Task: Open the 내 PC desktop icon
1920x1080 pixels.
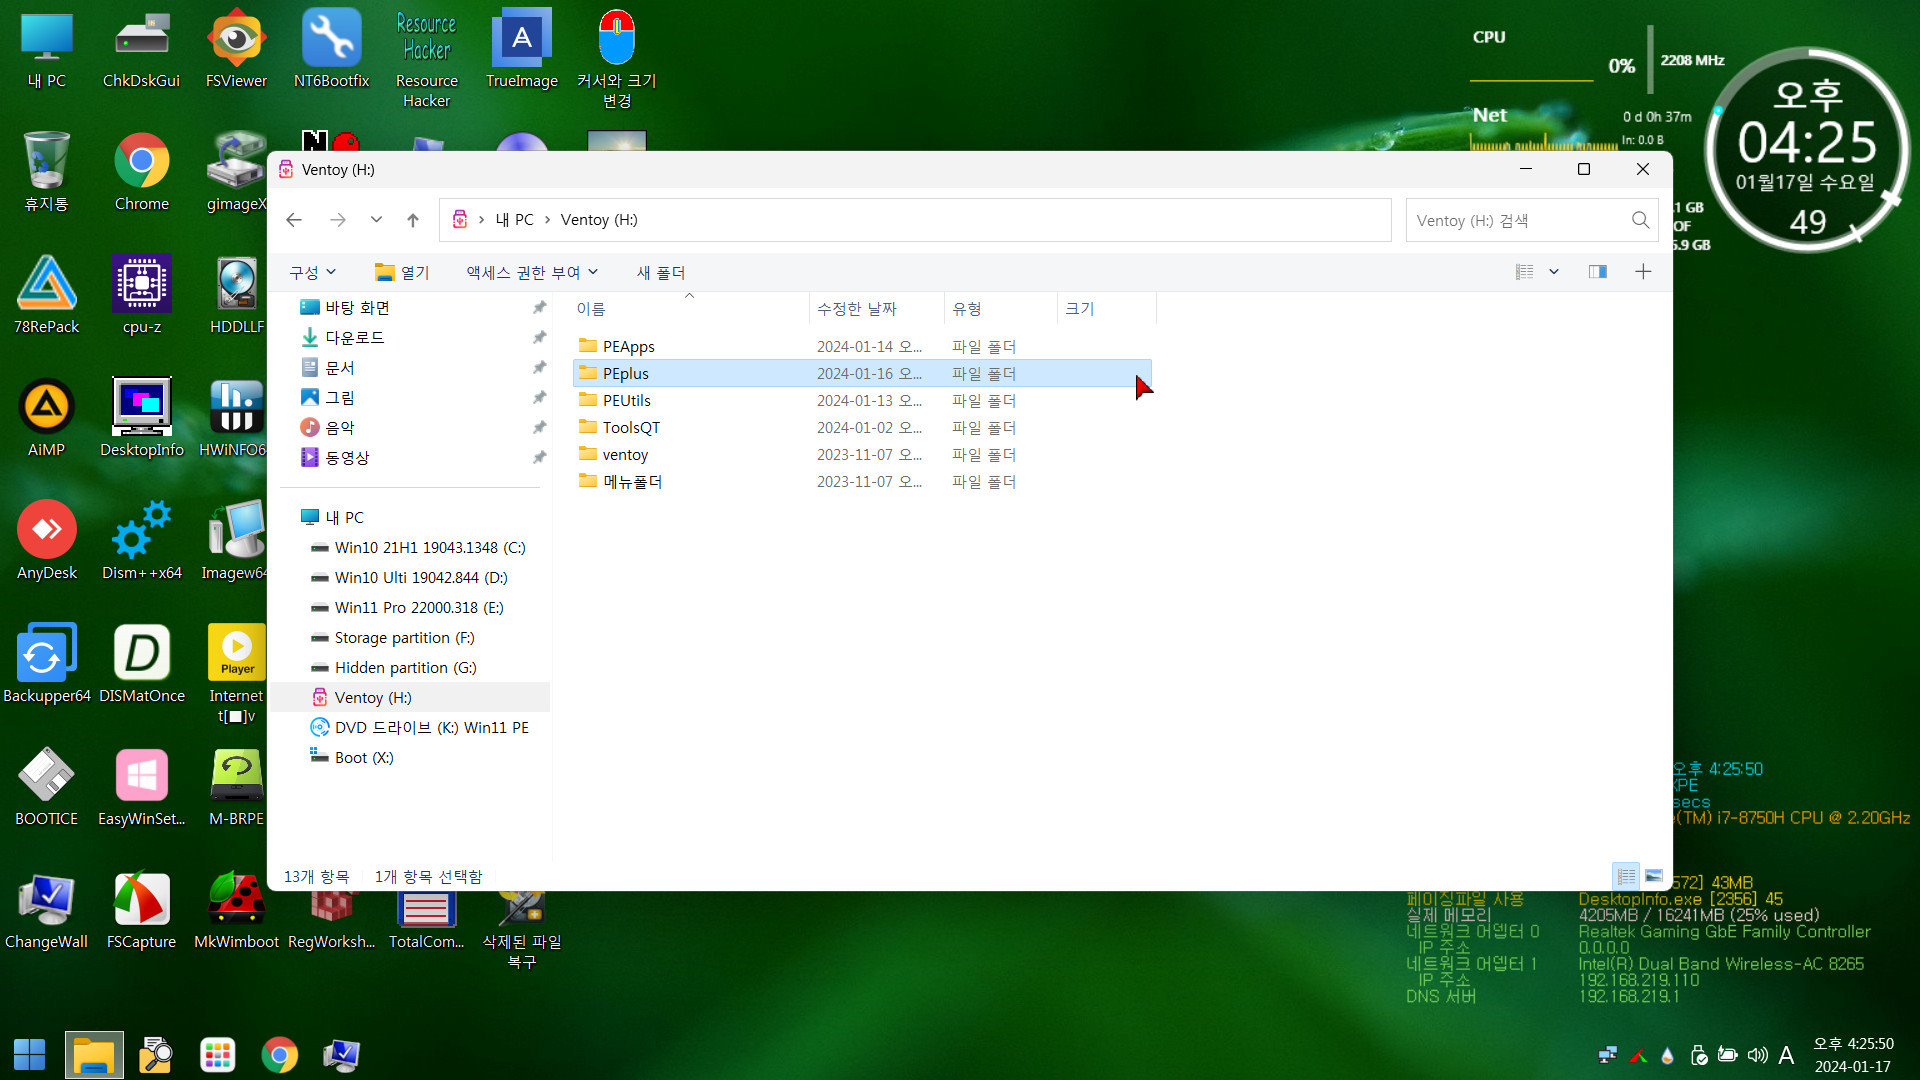Action: pos(46,50)
